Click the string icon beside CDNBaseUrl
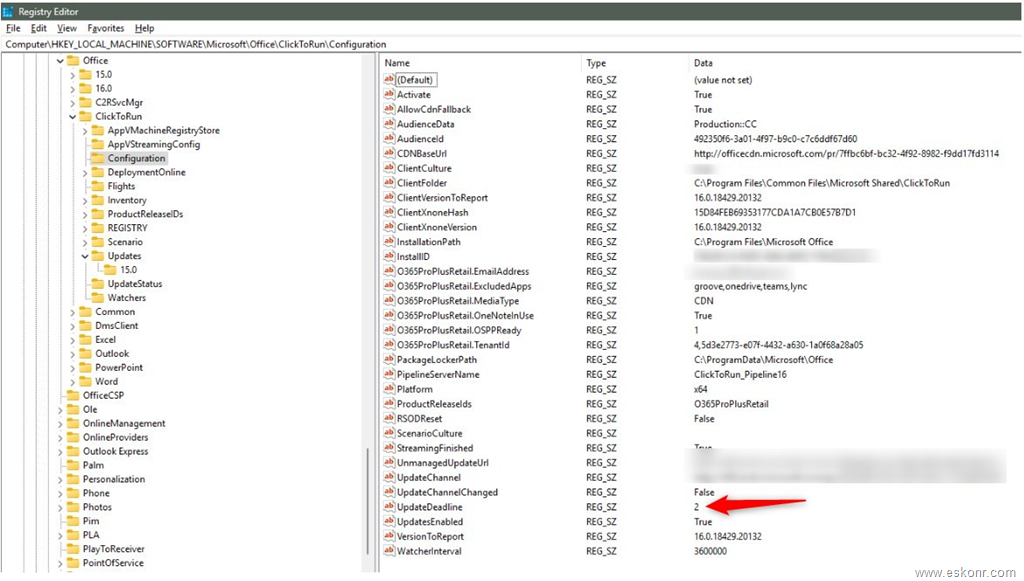Viewport: 1024px width, 581px height. 389,154
